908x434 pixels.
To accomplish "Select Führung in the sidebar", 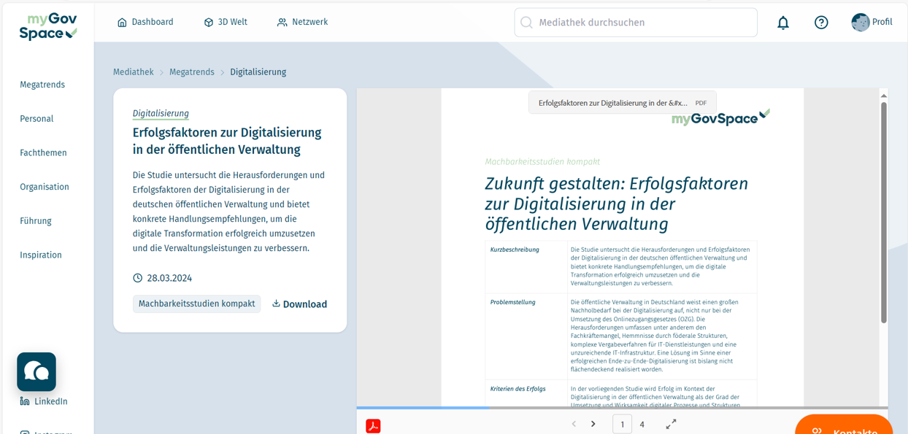I will pyautogui.click(x=35, y=221).
